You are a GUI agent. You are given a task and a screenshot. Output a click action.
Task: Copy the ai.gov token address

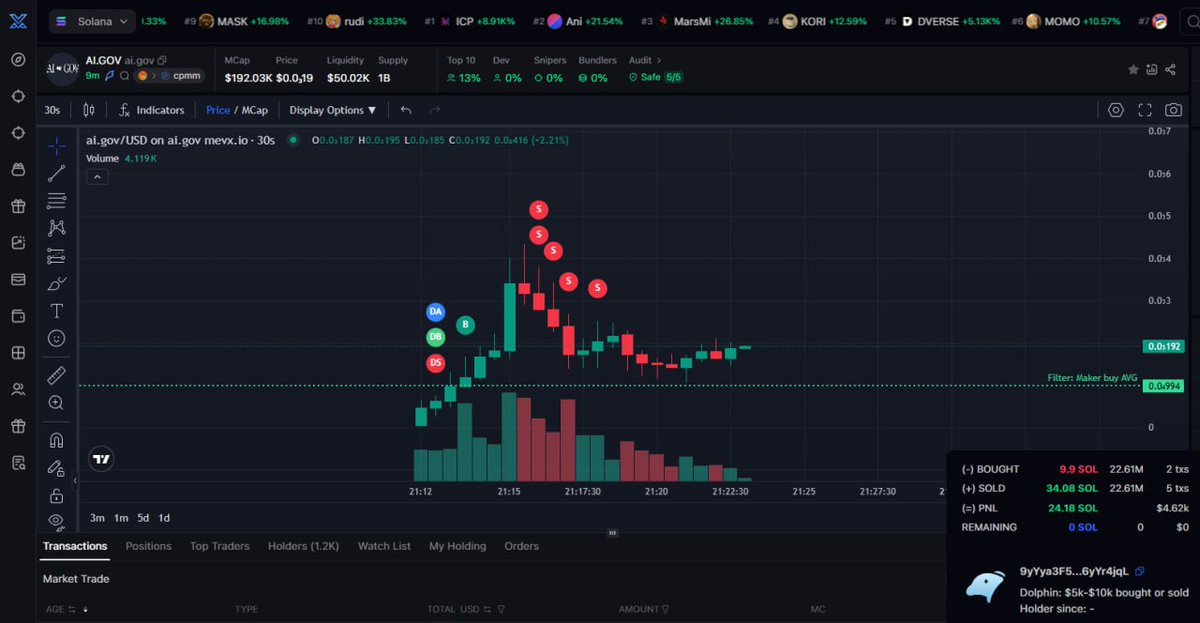[163, 61]
